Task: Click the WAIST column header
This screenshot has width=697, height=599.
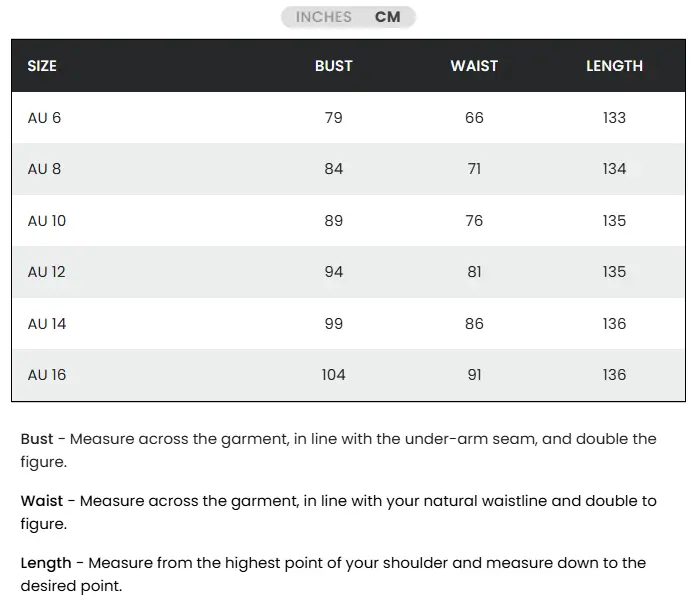Action: pyautogui.click(x=474, y=66)
